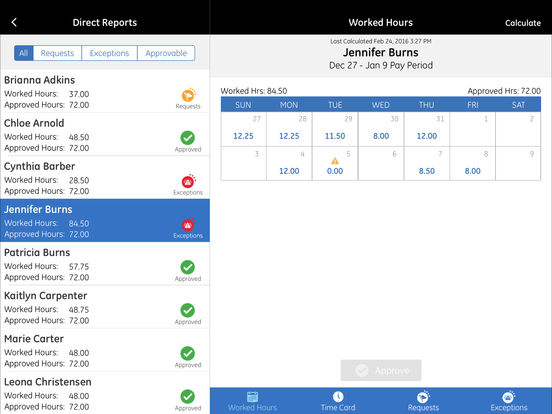Image resolution: width=552 pixels, height=414 pixels.
Task: Open Tuesday 29 cell showing 11.50
Action: pos(335,129)
